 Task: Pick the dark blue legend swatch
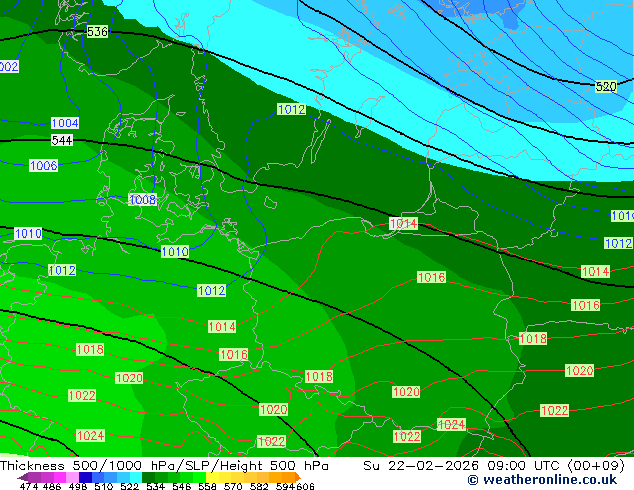(85, 477)
